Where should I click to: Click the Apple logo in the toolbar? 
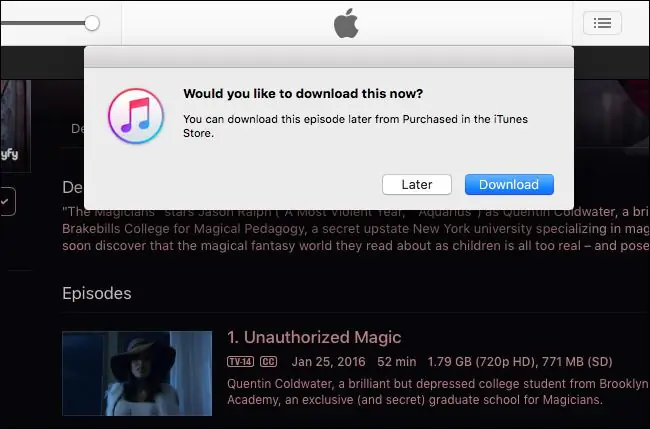[x=346, y=24]
